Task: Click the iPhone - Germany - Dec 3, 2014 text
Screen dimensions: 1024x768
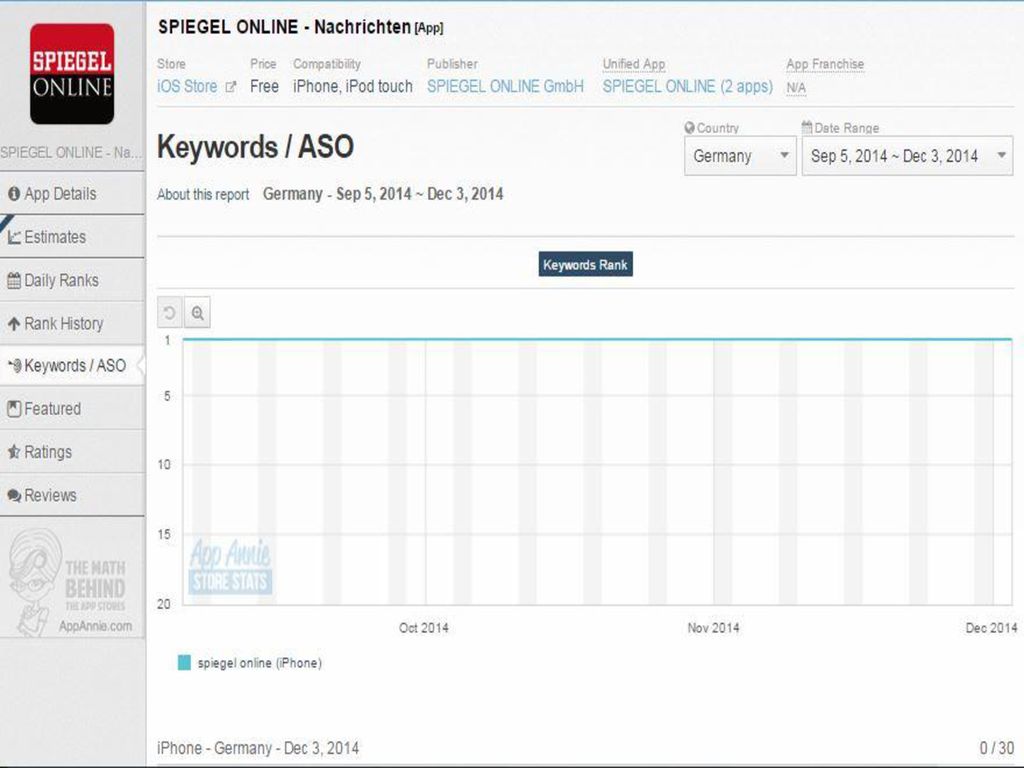Action: (x=258, y=748)
